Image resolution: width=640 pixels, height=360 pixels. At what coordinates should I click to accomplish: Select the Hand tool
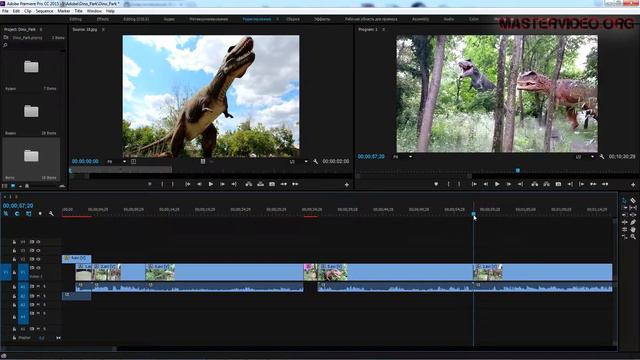tap(633, 229)
